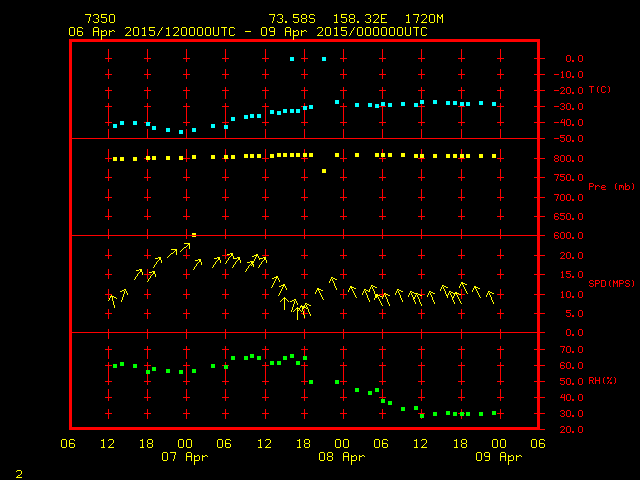The image size is (640, 480).
Task: Select the RH(%) humidity axis label
Action: tap(602, 380)
